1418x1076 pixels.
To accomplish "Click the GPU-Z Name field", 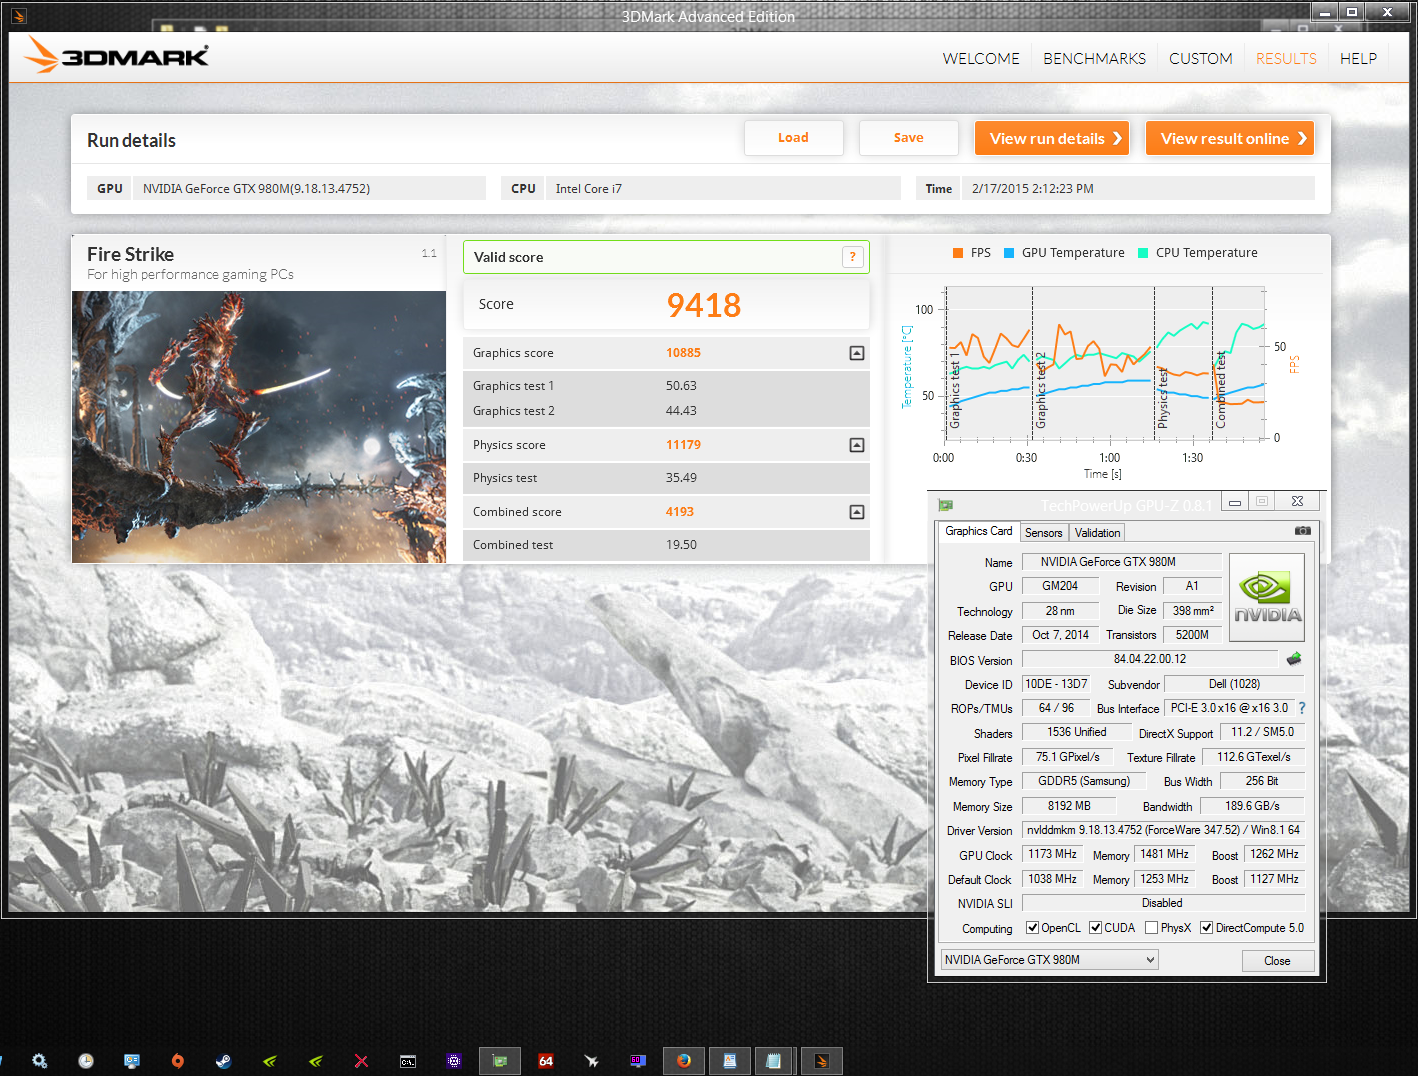I will click(x=1120, y=562).
